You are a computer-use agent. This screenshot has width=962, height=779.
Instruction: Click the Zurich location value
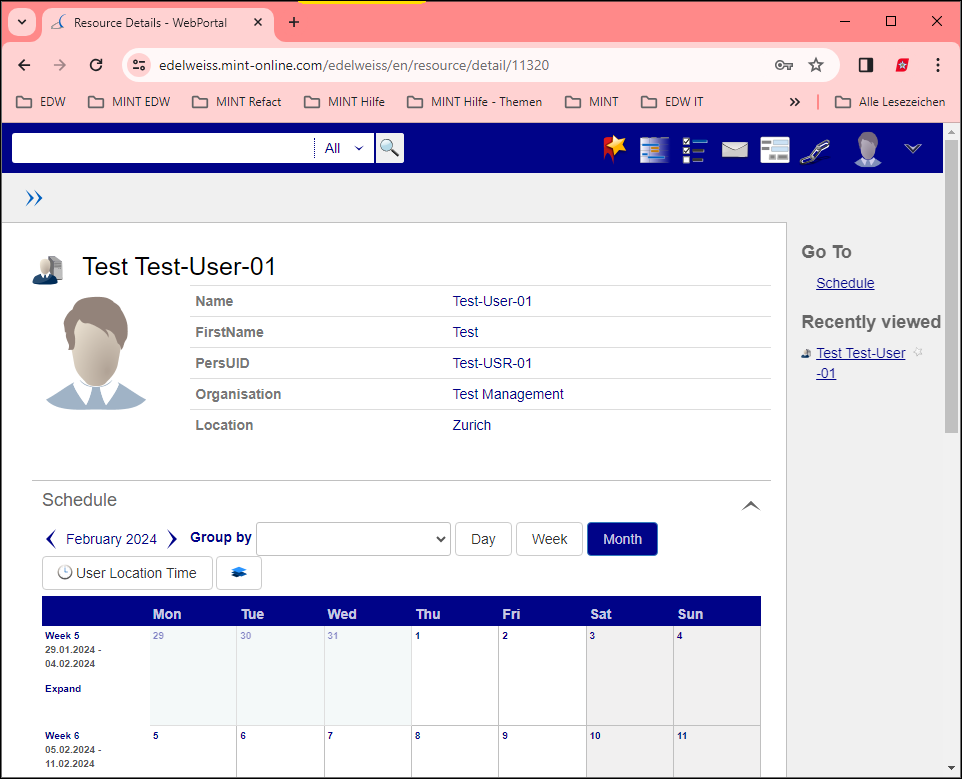pyautogui.click(x=471, y=425)
